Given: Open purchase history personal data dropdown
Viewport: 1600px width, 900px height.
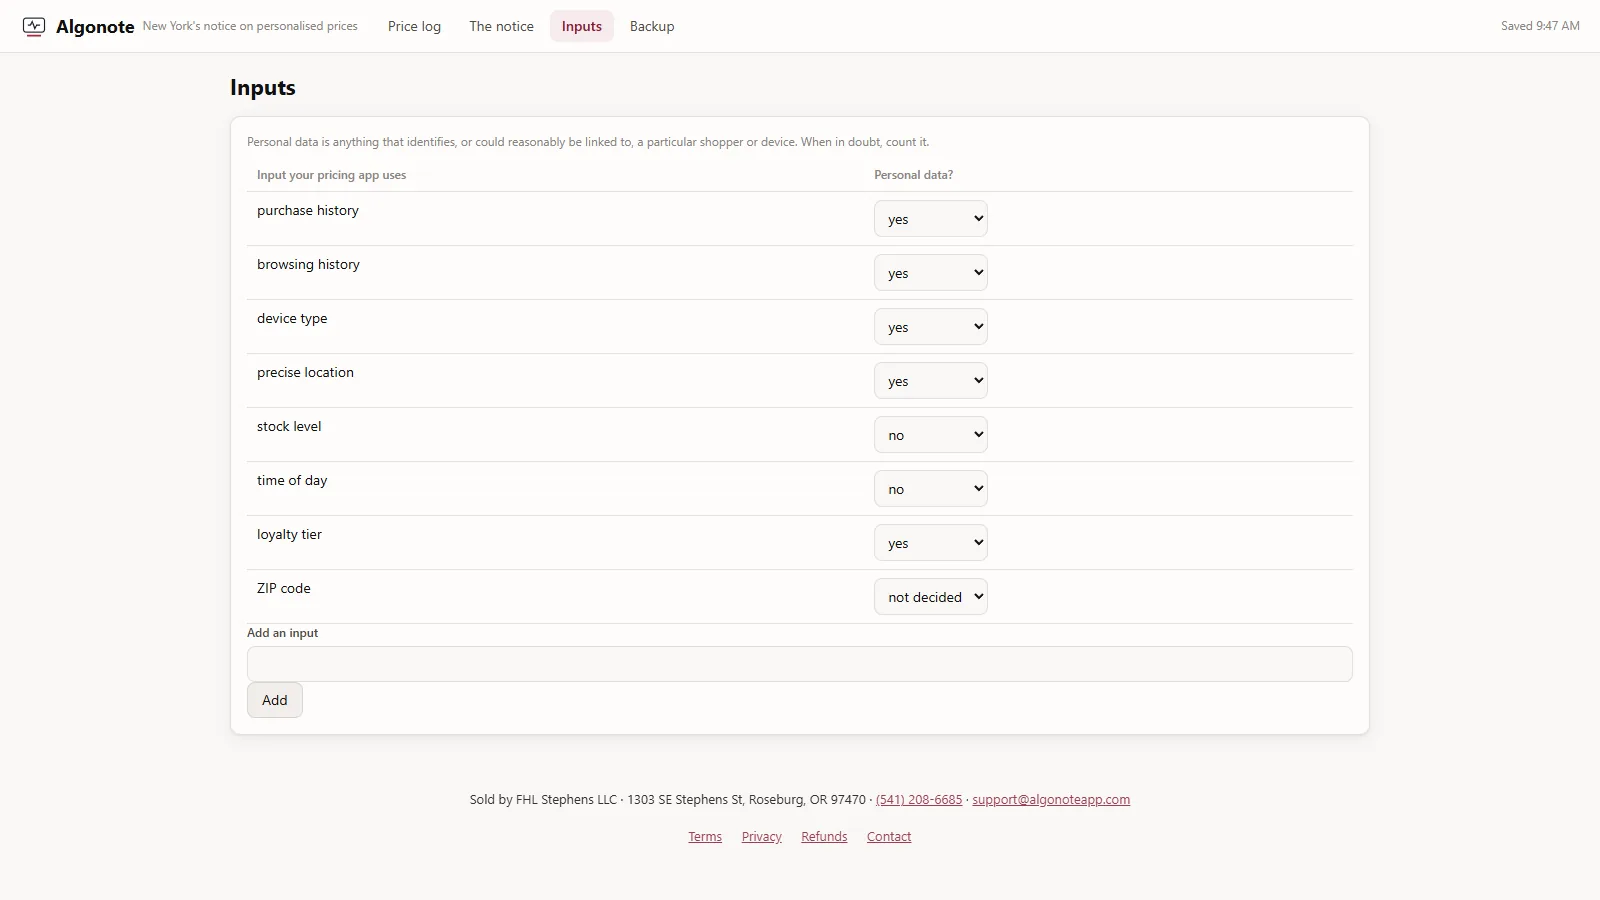Looking at the screenshot, I should point(930,219).
